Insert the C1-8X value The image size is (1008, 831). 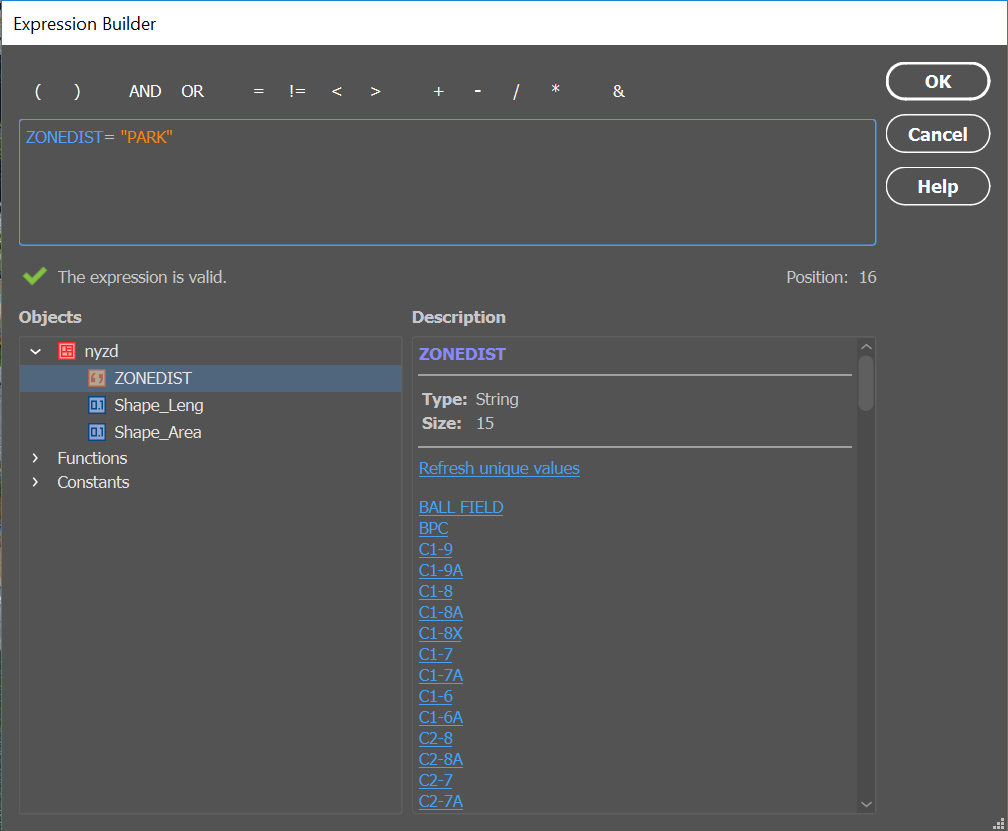440,634
